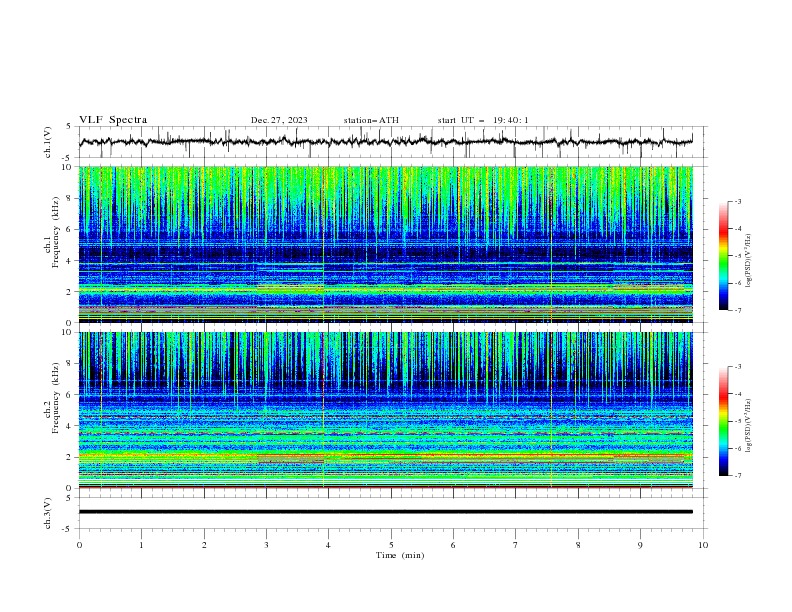Click the "-7" label on ch.1 colorbar
Screen dimensions: 792x612
[x=737, y=310]
